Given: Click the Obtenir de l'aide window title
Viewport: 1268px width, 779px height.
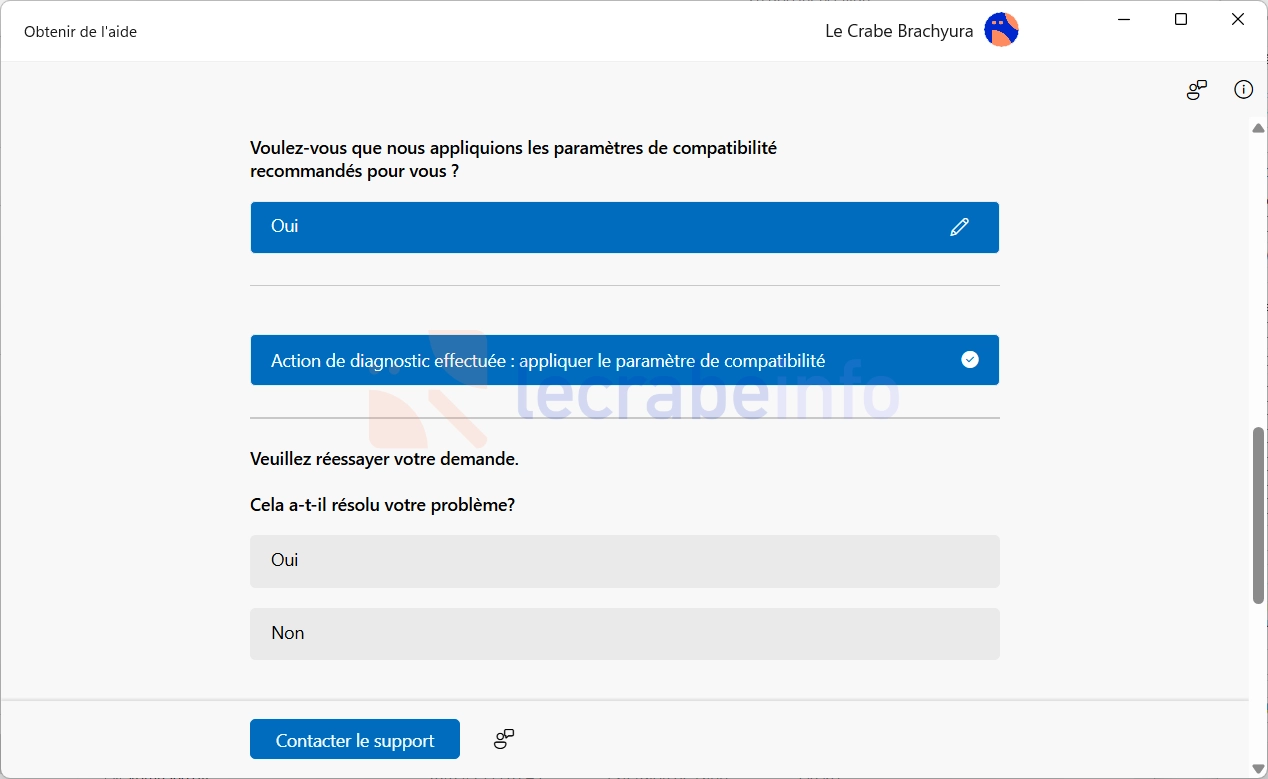Looking at the screenshot, I should pos(80,31).
